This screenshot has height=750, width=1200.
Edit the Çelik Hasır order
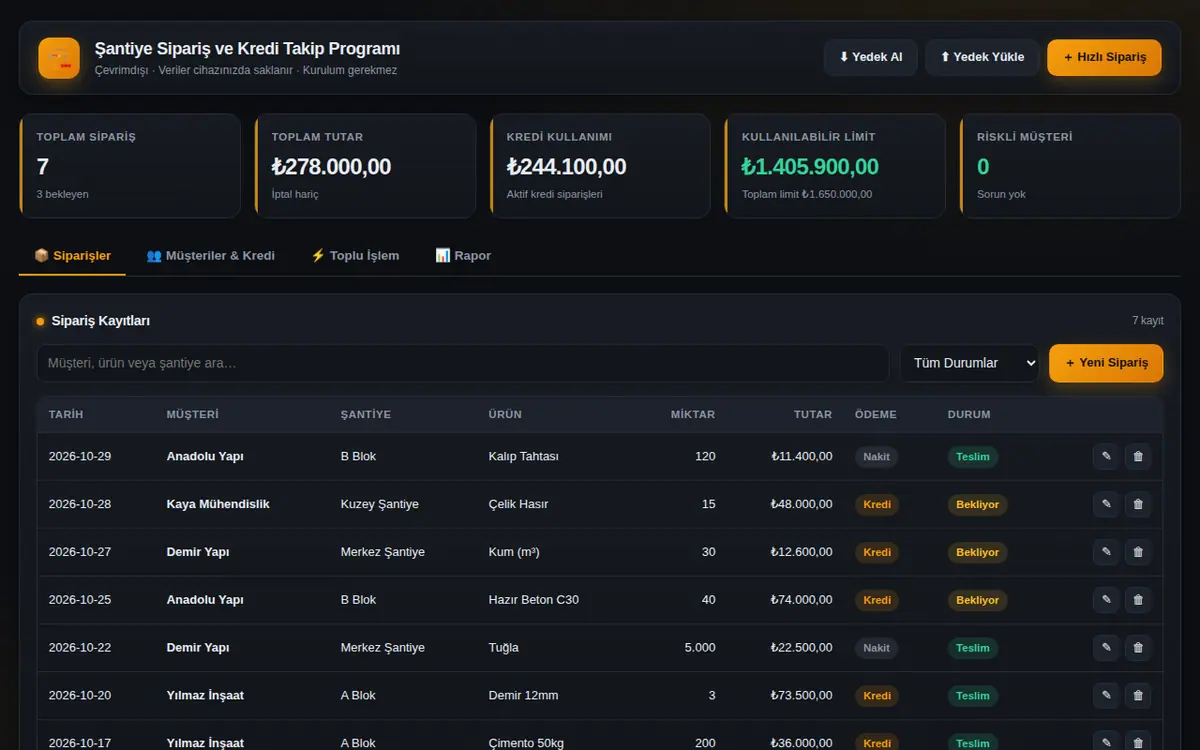1106,504
